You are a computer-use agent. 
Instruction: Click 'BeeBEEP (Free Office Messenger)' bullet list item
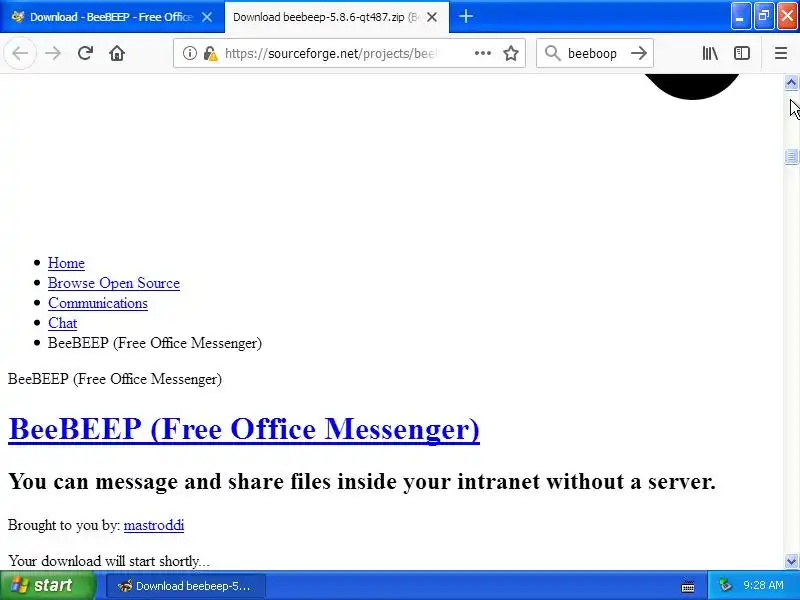155,343
